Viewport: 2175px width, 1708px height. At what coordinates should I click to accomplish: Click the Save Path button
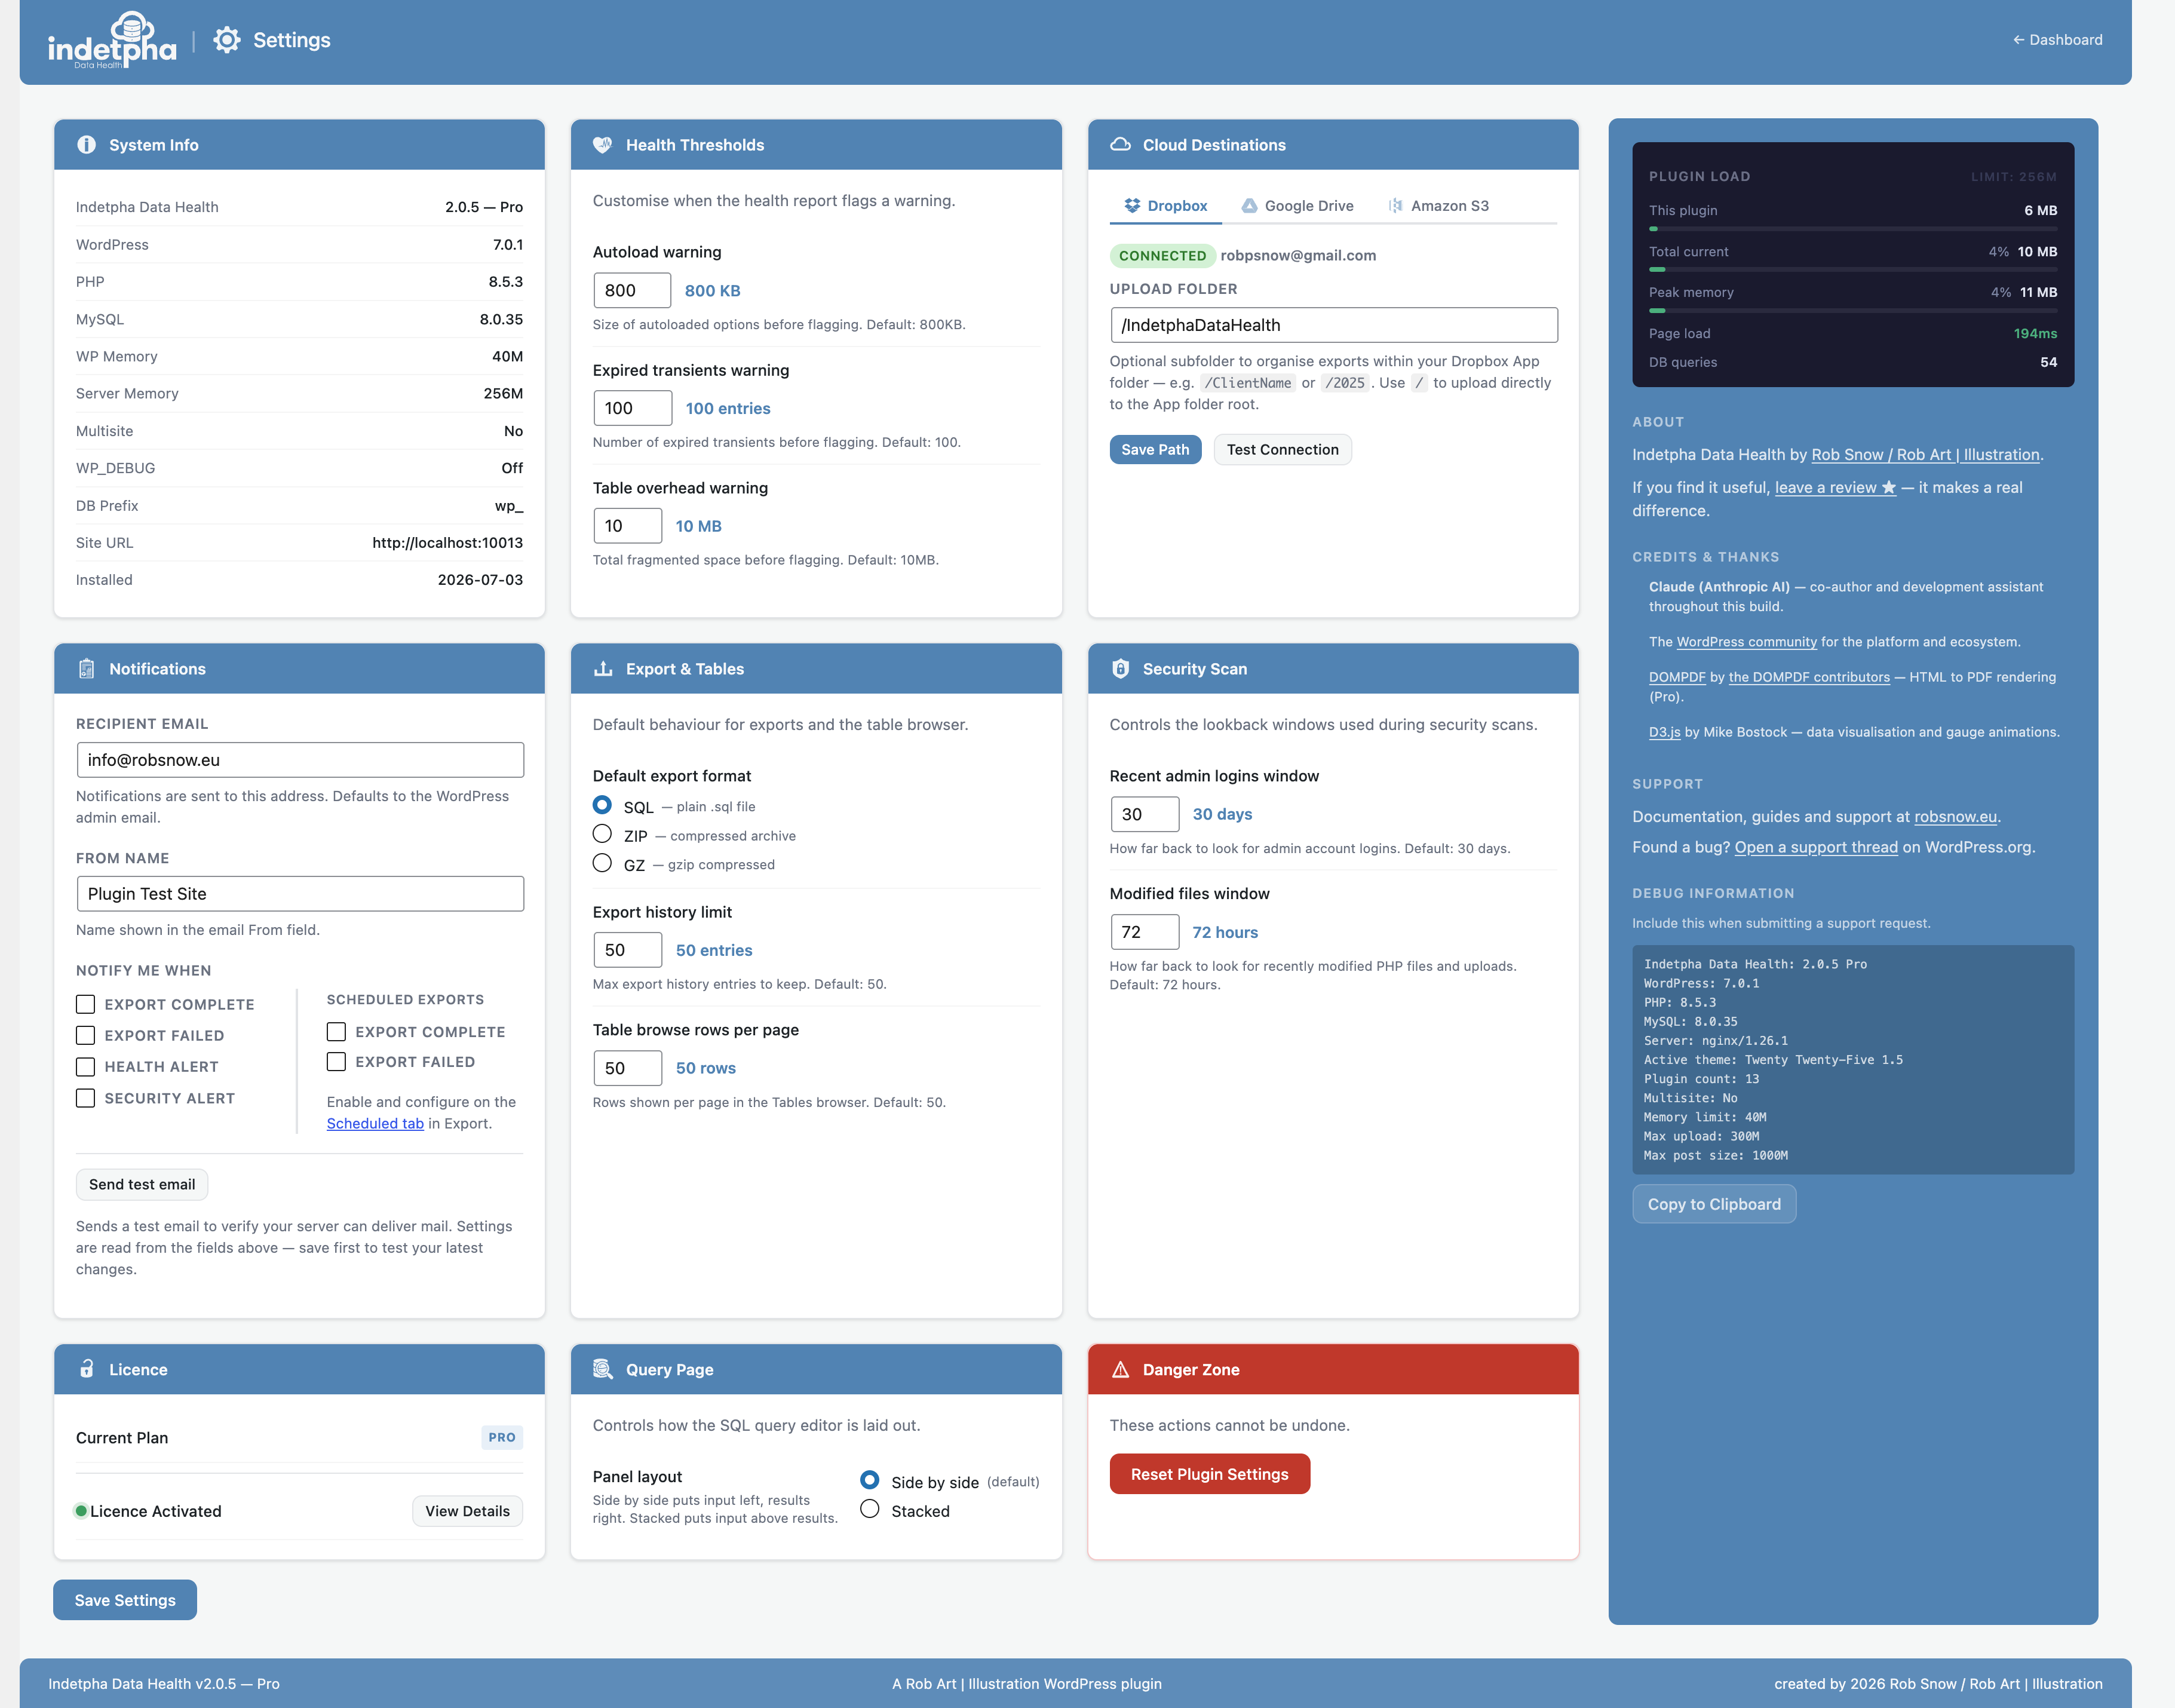1155,450
